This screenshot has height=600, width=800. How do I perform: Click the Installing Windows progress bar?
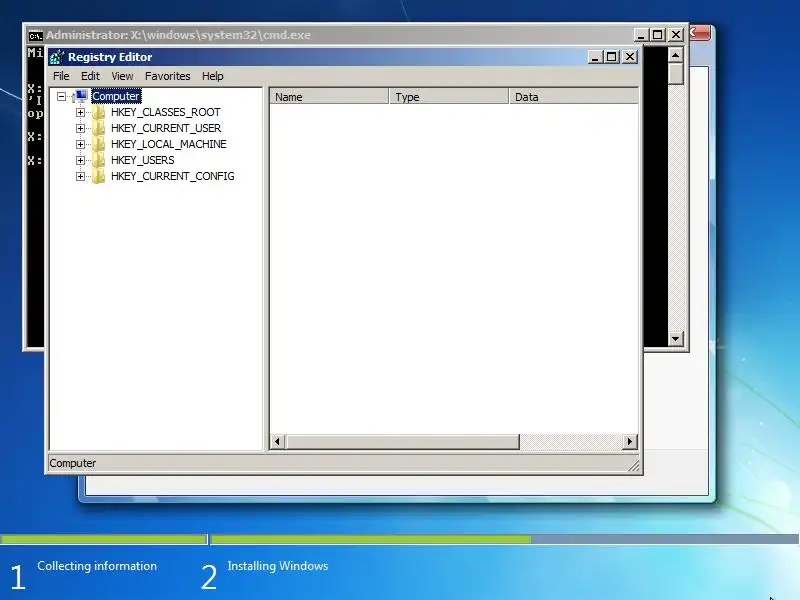click(505, 539)
